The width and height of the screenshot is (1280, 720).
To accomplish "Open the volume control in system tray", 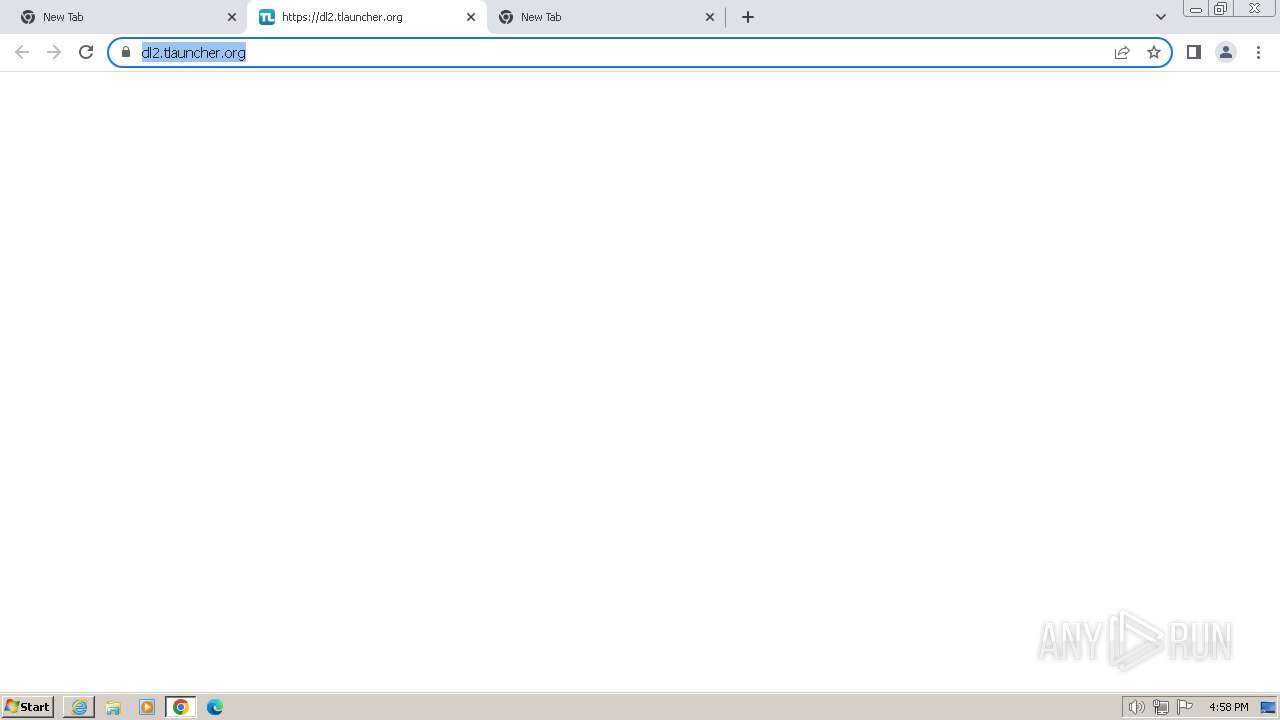I will coord(1137,707).
